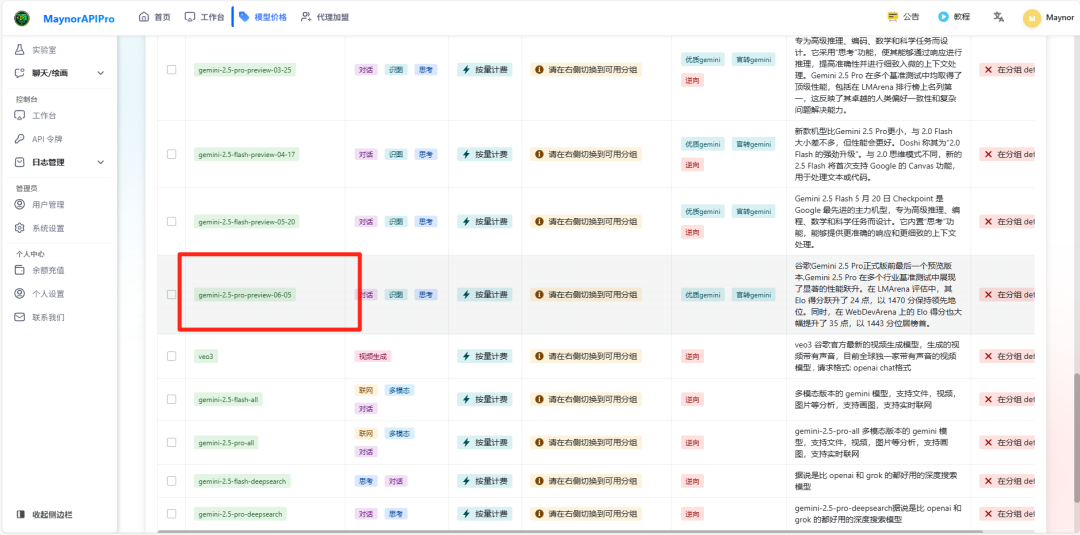Click lightning icon in gemini-2.5-flash-all row
Image resolution: width=1080 pixels, height=535 pixels.
pos(466,399)
